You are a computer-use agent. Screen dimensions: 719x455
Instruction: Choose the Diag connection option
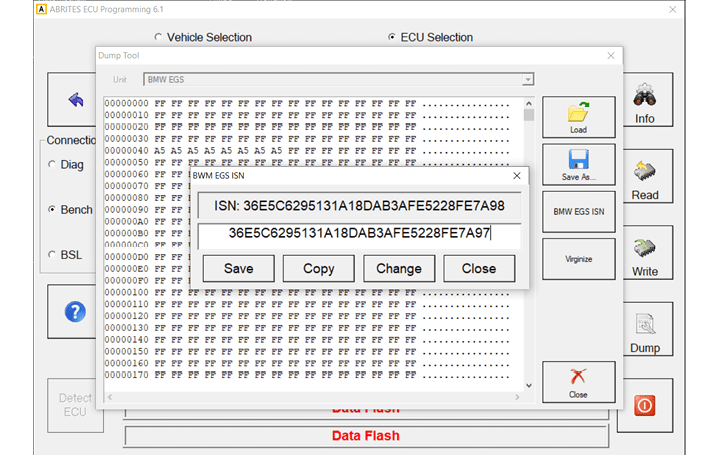[x=52, y=164]
